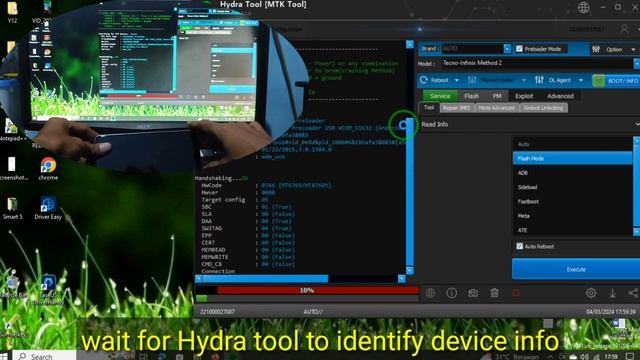Click the share icon in bottom toolbar
Screen dimensions: 640x360
[633, 293]
